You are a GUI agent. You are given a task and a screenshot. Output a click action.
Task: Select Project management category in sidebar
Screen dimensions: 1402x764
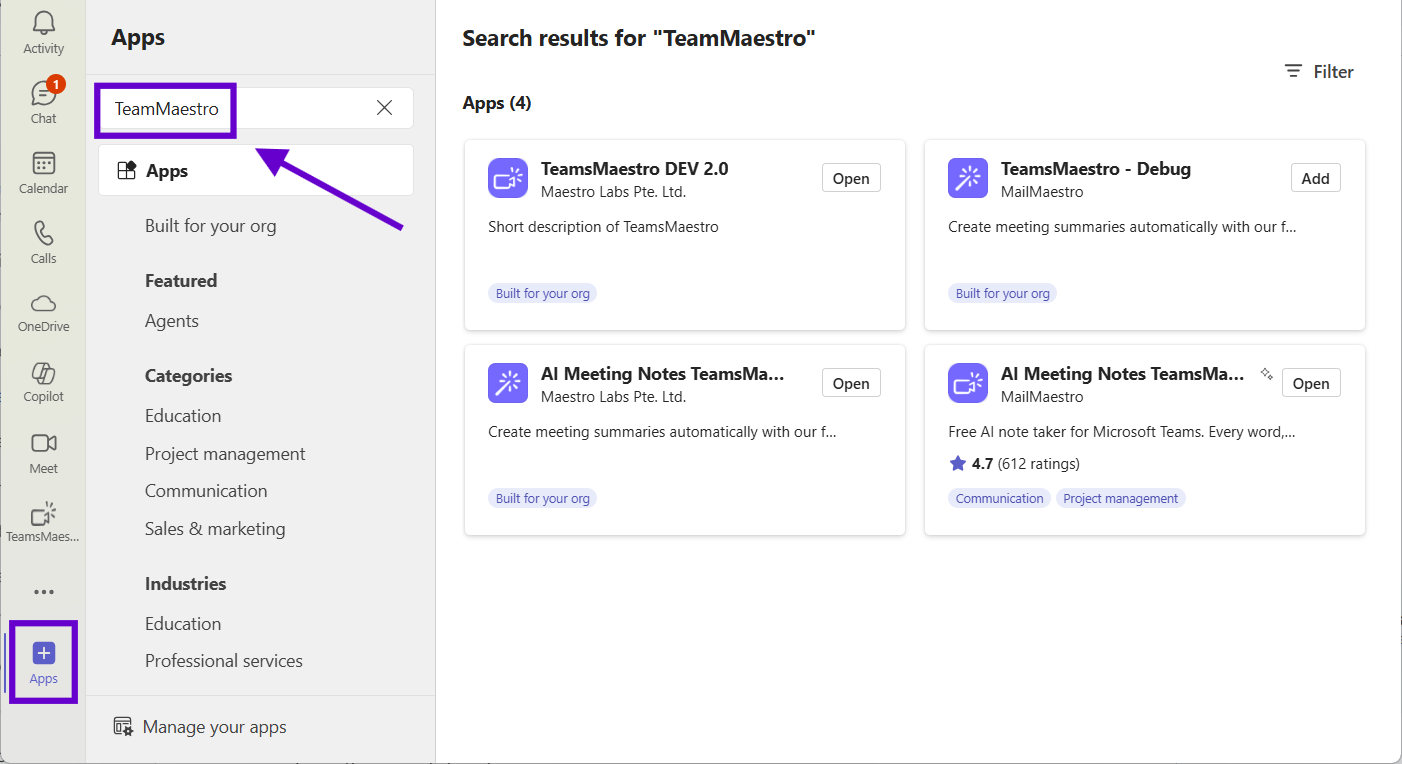click(225, 454)
